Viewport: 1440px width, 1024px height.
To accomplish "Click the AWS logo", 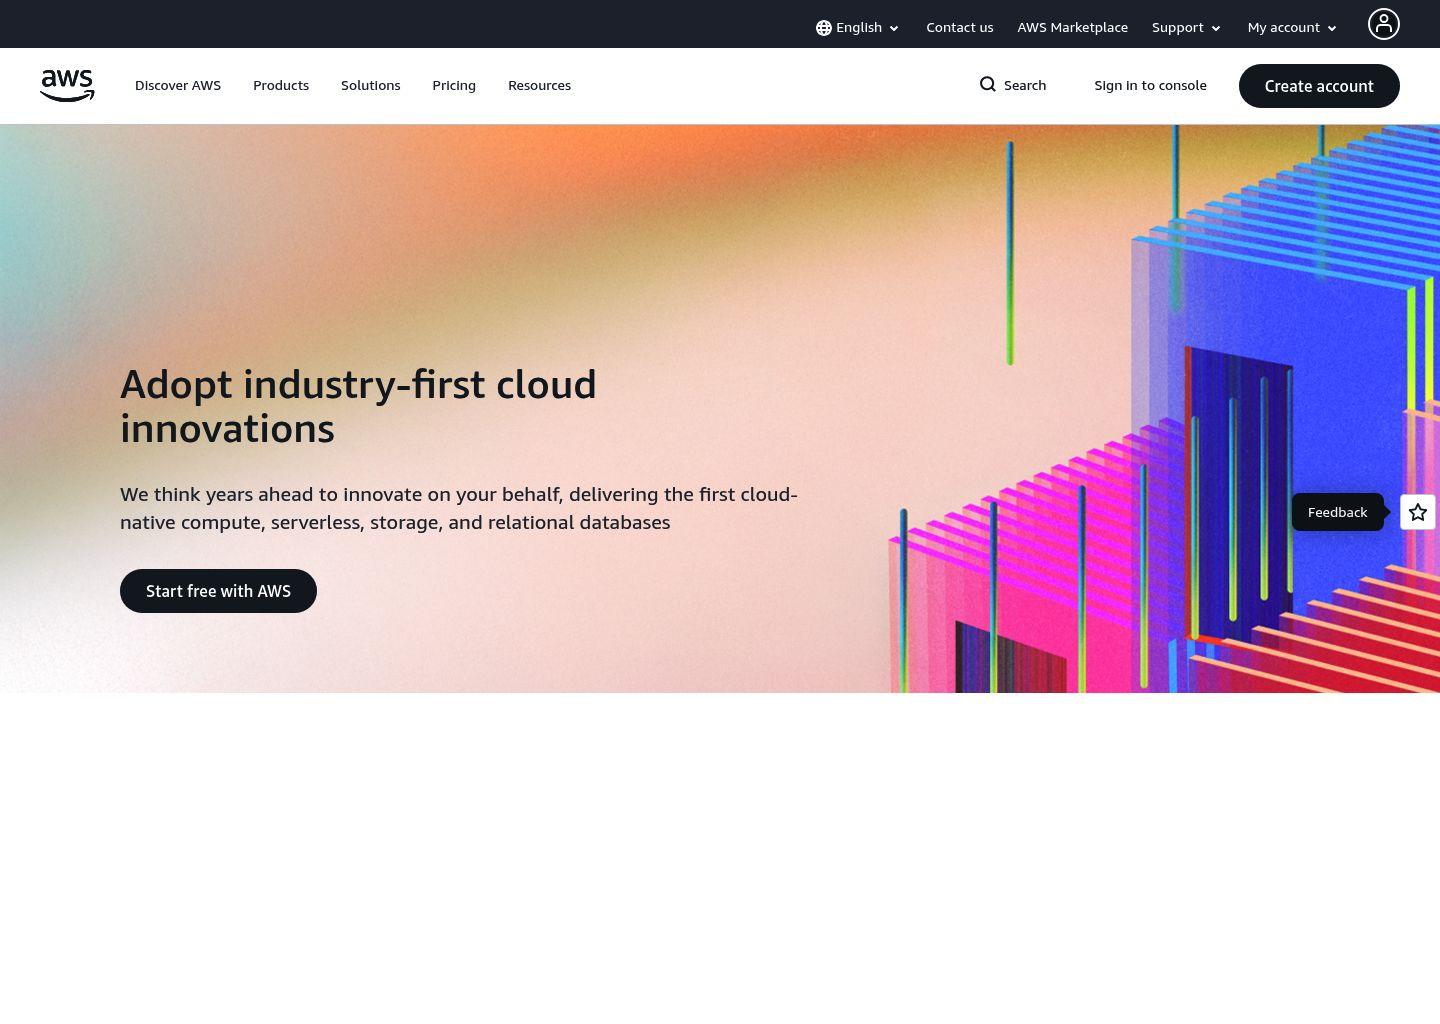I will pos(67,86).
